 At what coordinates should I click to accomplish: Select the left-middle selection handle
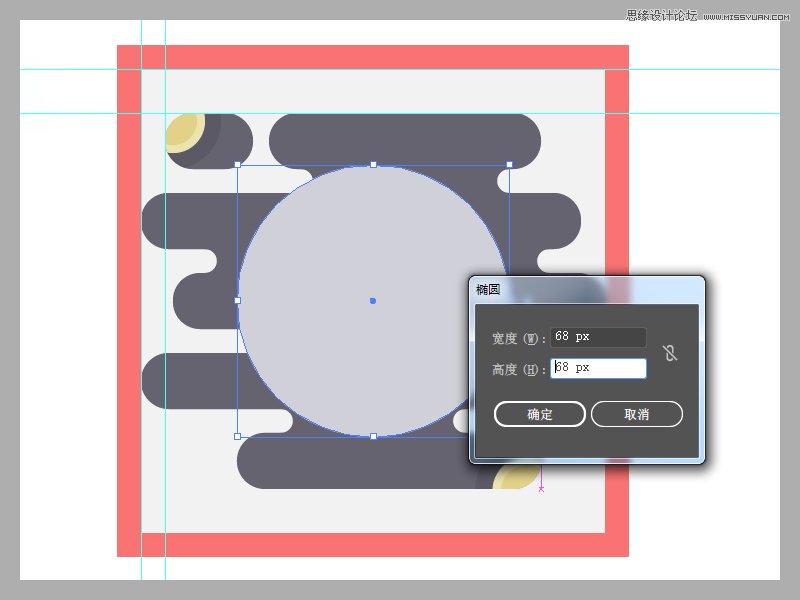(x=237, y=301)
